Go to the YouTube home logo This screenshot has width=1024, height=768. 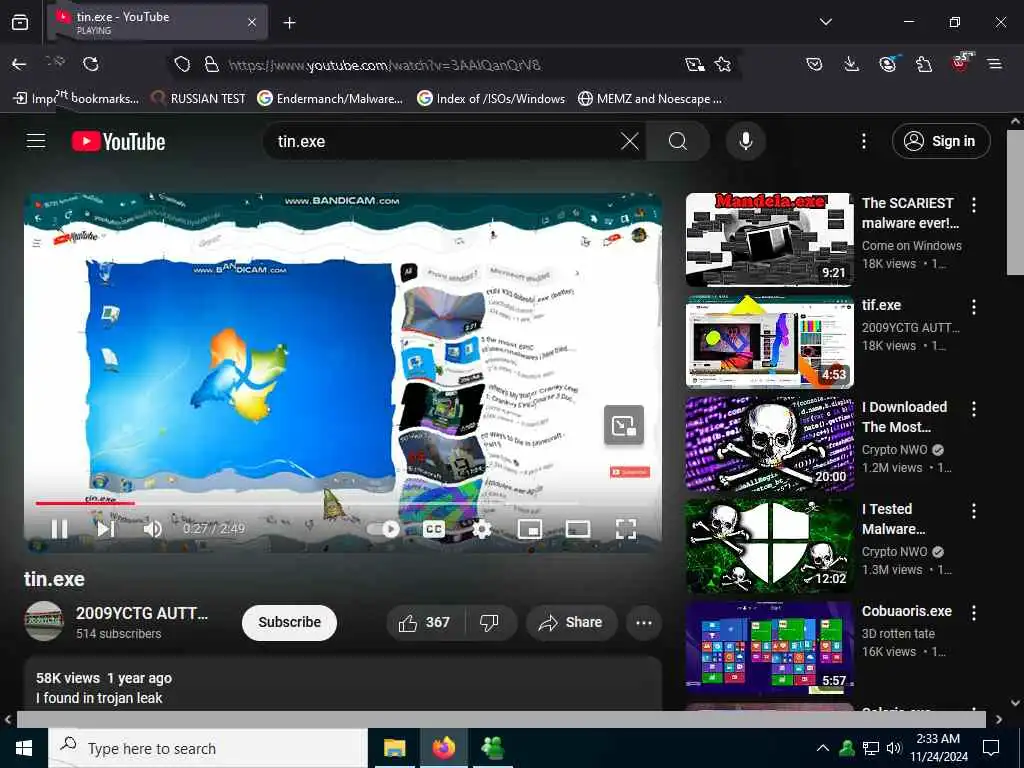coord(118,141)
